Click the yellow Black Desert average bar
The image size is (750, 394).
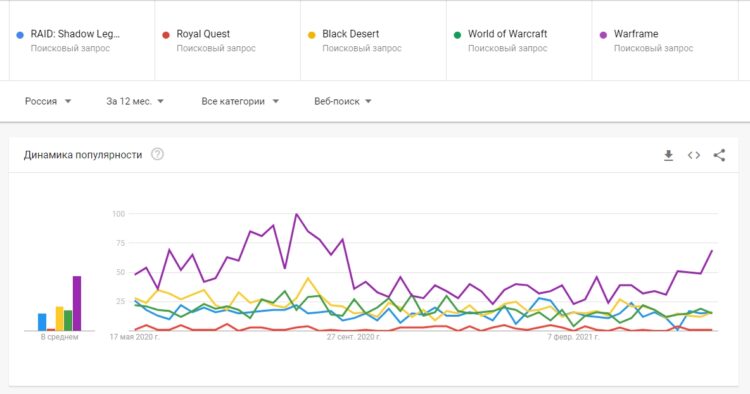coord(59,318)
